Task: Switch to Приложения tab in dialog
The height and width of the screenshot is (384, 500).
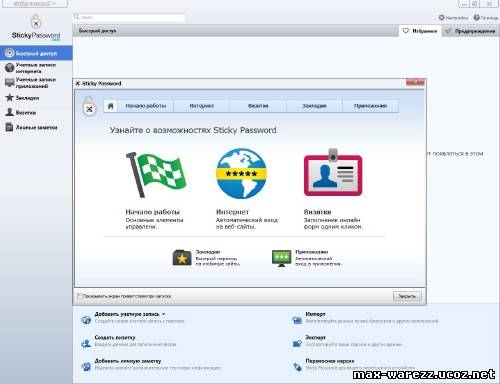Action: pos(370,106)
